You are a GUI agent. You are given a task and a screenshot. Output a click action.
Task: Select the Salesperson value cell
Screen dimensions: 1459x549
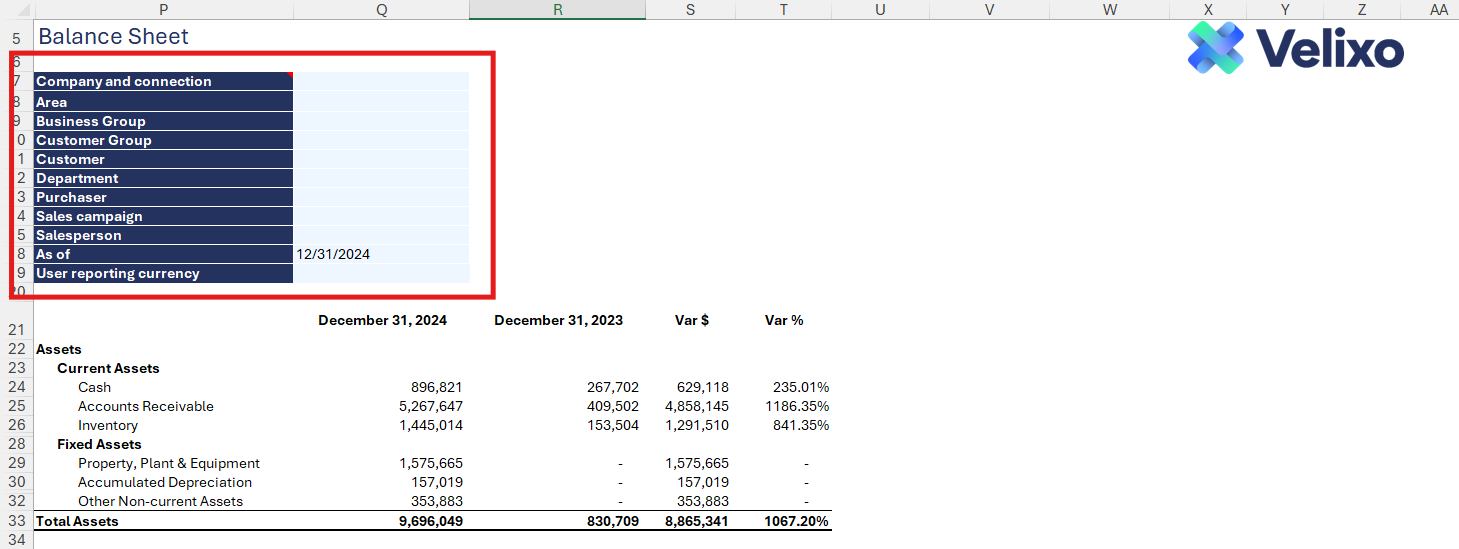coord(381,235)
